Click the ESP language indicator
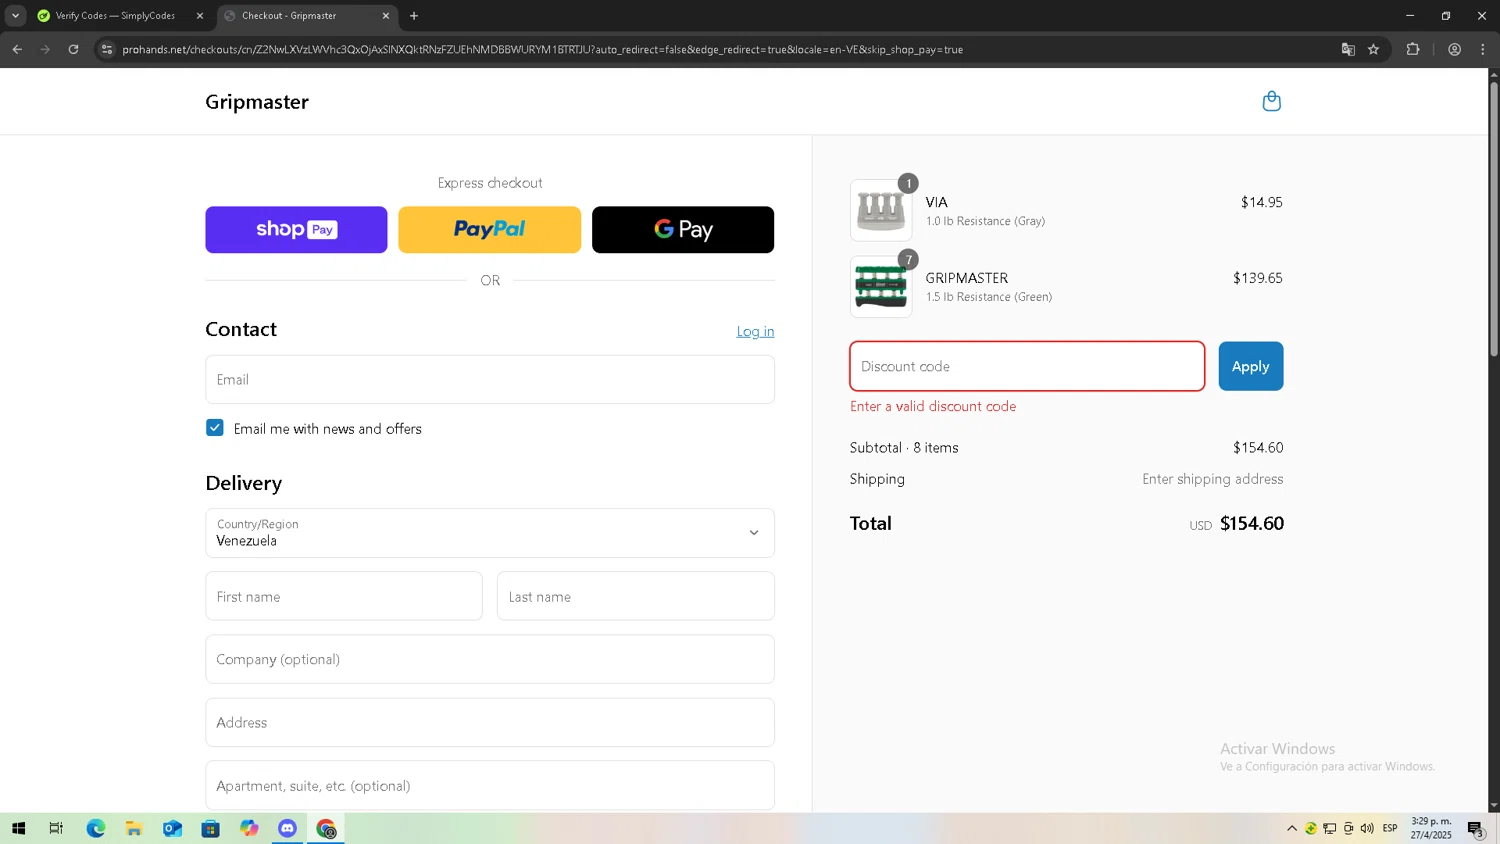Viewport: 1500px width, 844px height. 1390,828
